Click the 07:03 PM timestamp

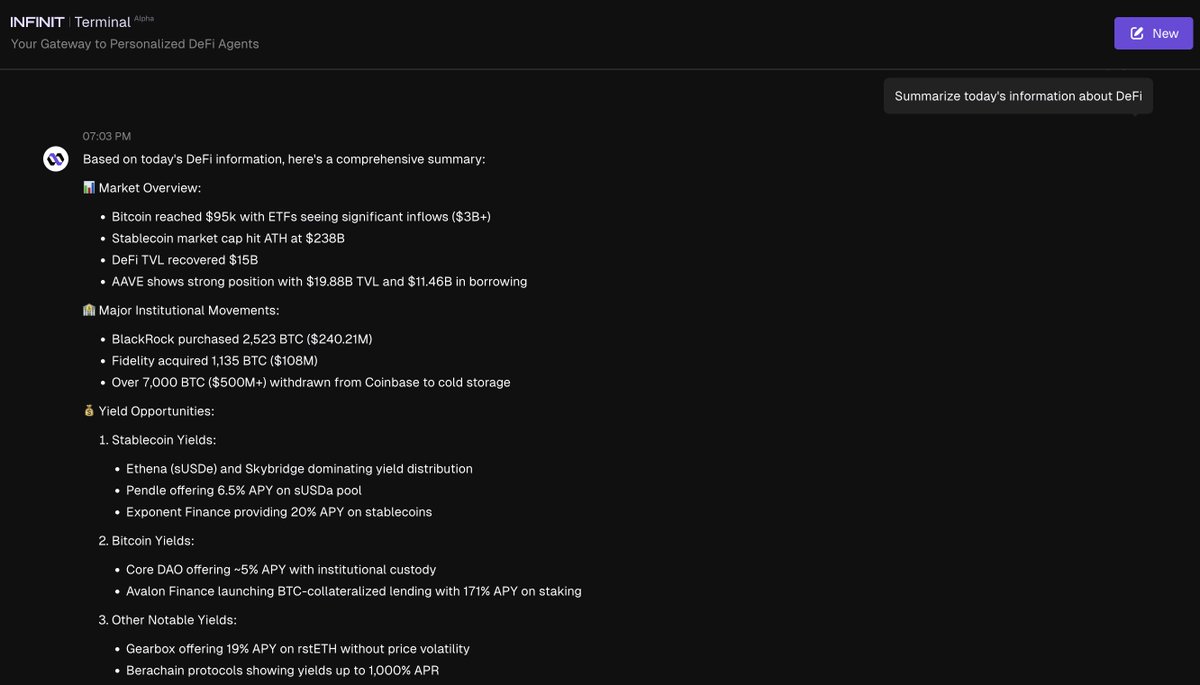tap(107, 136)
